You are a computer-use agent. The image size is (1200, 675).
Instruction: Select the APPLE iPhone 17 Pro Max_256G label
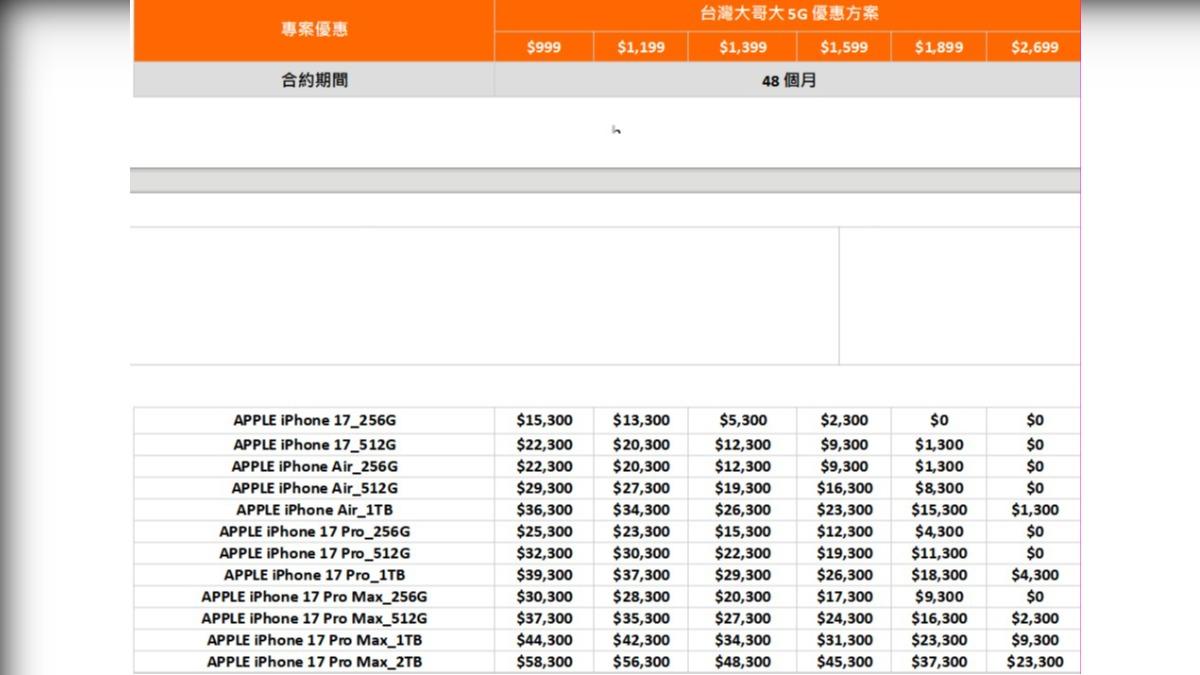[x=314, y=597]
